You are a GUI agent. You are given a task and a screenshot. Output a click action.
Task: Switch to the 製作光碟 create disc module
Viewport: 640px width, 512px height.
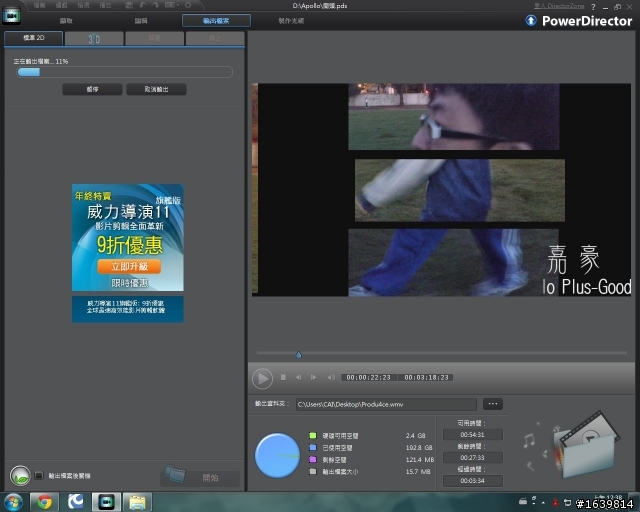pos(291,21)
